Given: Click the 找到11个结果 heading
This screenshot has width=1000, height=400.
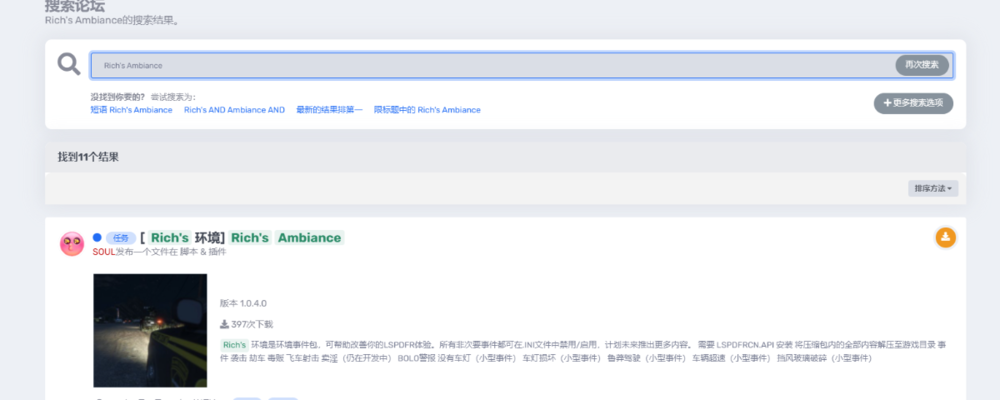Looking at the screenshot, I should pos(88,157).
